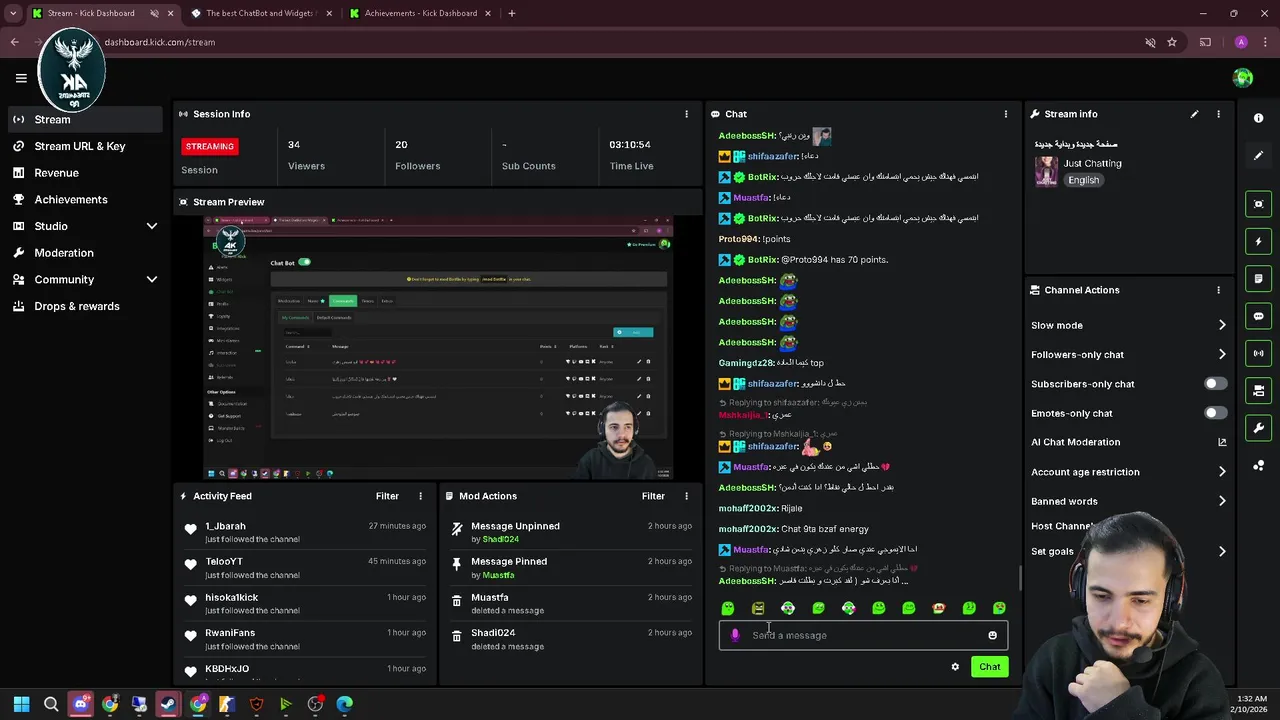This screenshot has height=720, width=1280.
Task: Open chat settings gear beside Chat button
Action: 955,667
